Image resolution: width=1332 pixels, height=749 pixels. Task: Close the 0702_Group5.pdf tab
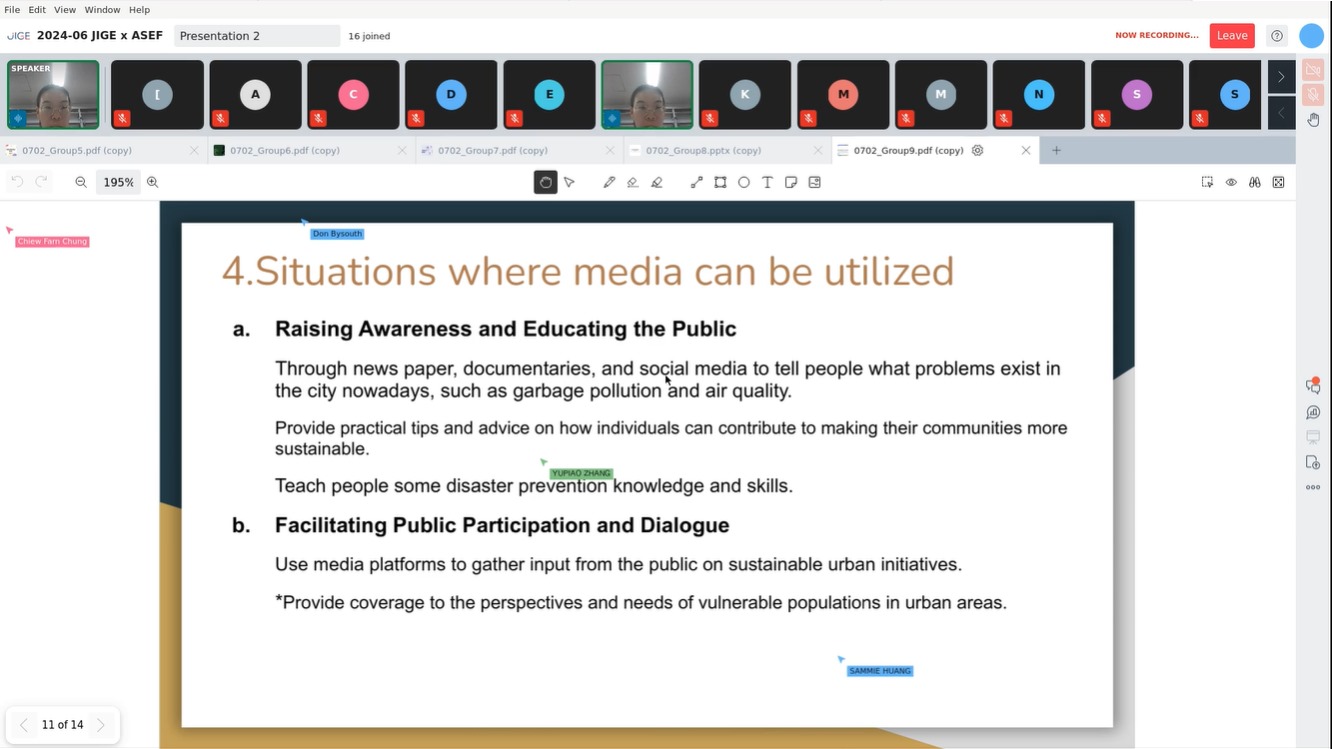coord(194,150)
